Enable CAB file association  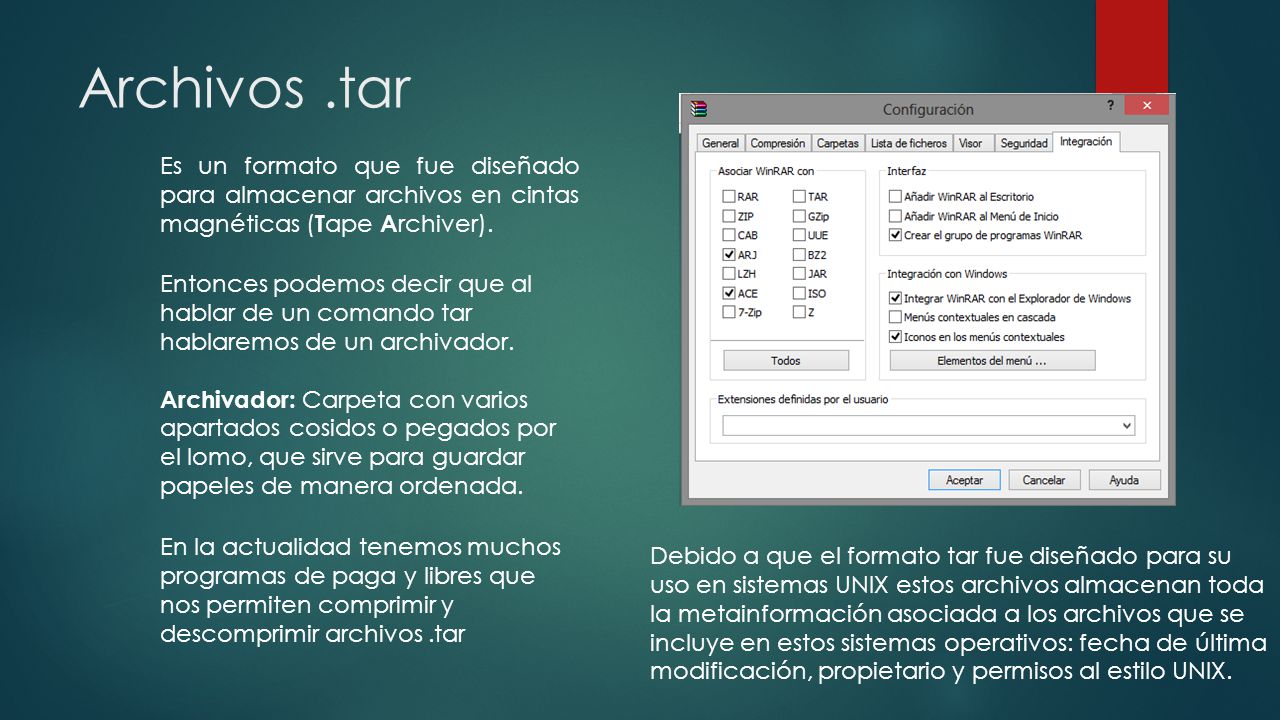[x=729, y=235]
